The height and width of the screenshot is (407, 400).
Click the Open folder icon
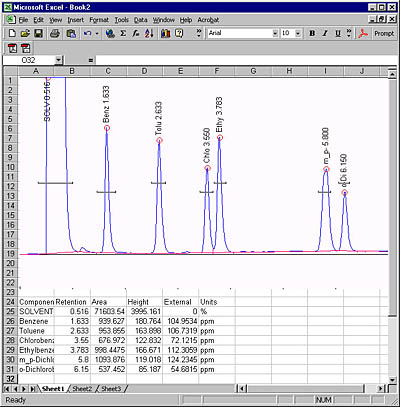[25, 33]
